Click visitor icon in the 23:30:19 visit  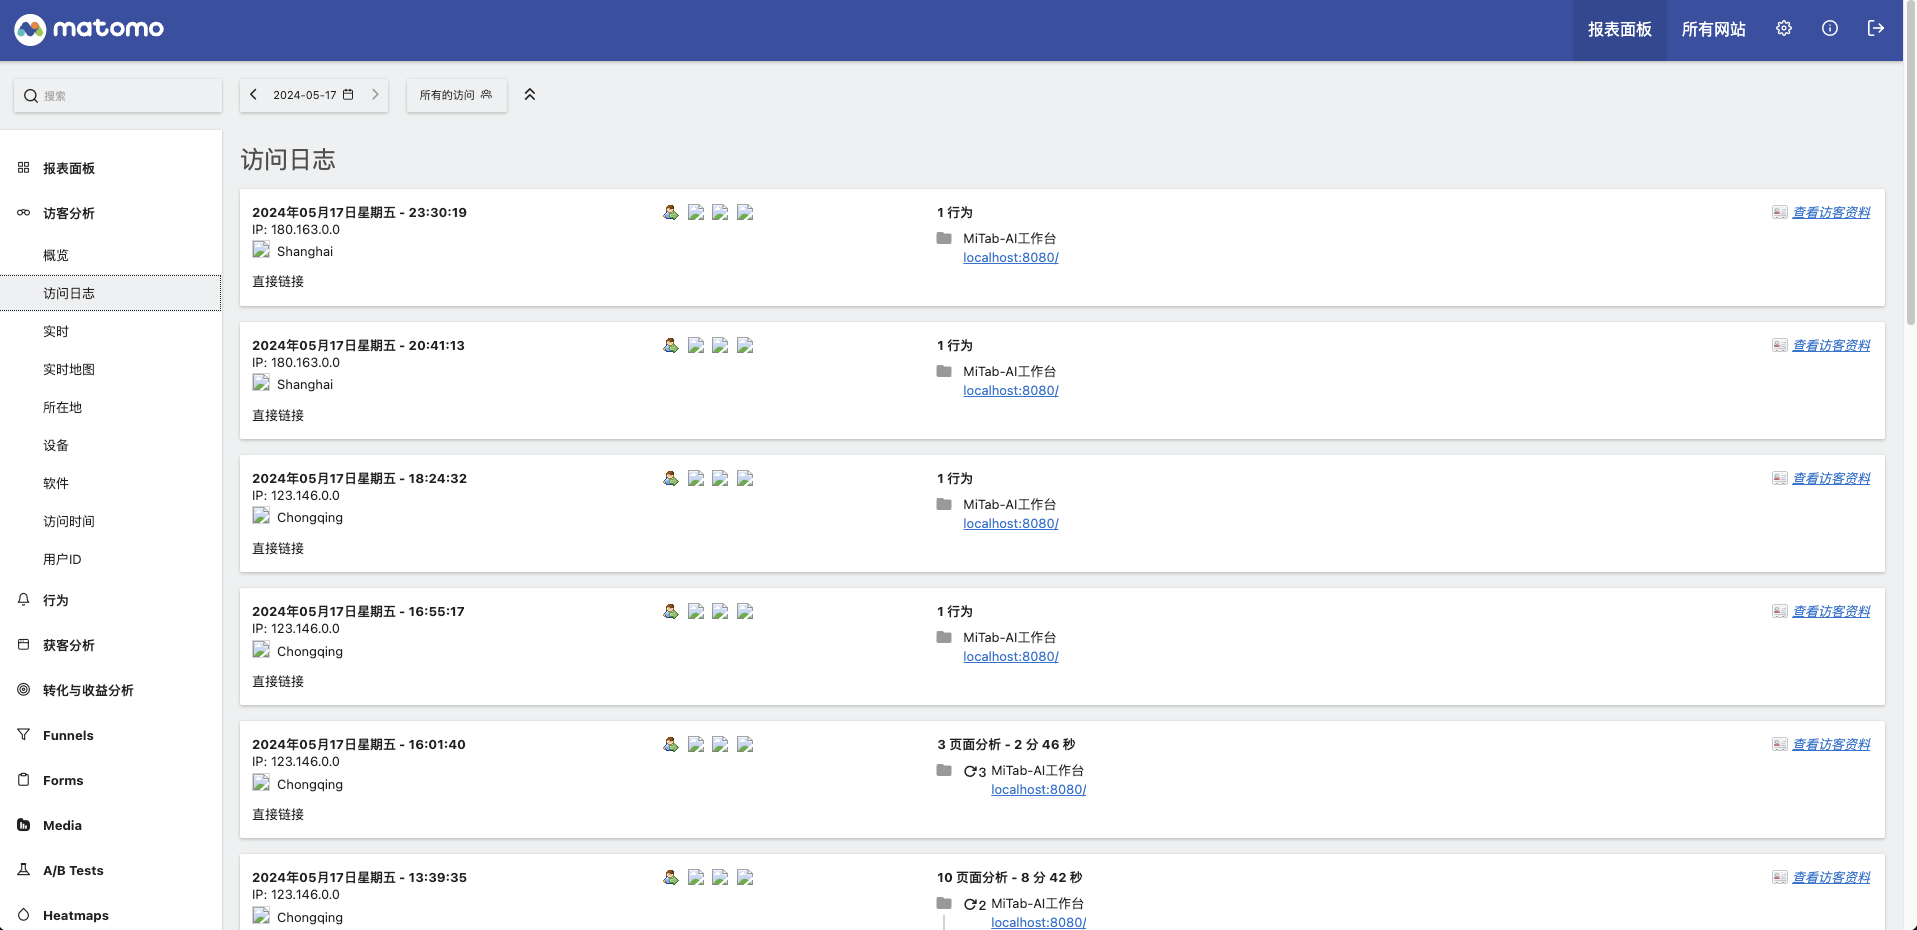point(671,212)
